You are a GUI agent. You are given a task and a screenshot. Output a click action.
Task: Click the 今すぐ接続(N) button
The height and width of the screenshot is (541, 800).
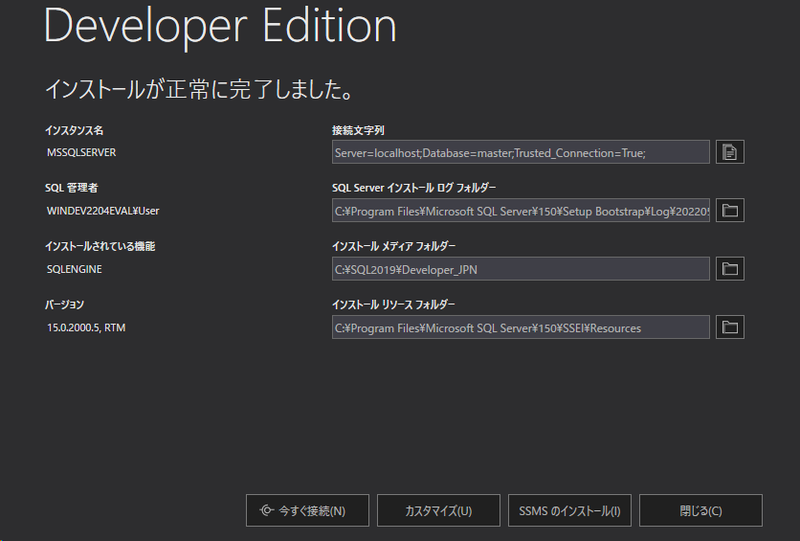pos(307,510)
